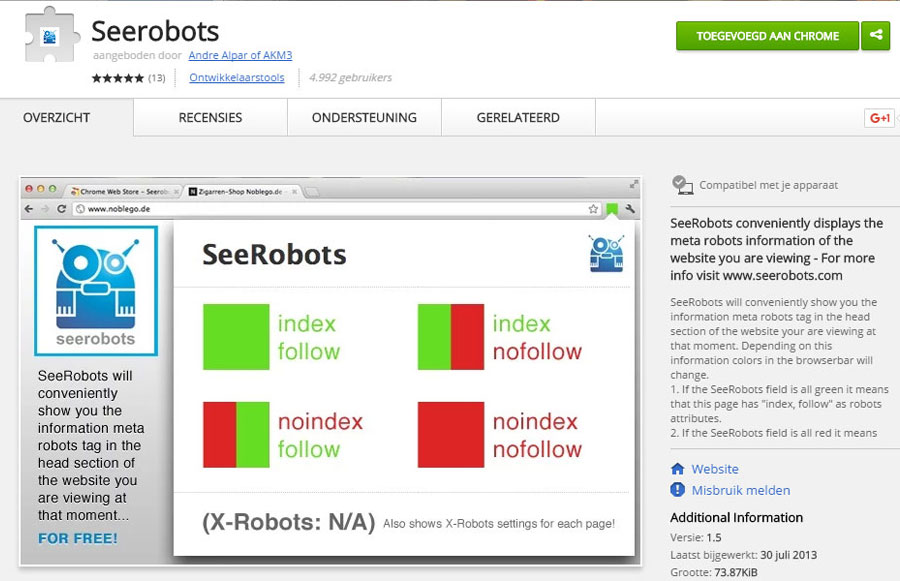Click the 4.992 gebruikers text
900x581 pixels.
pos(350,78)
